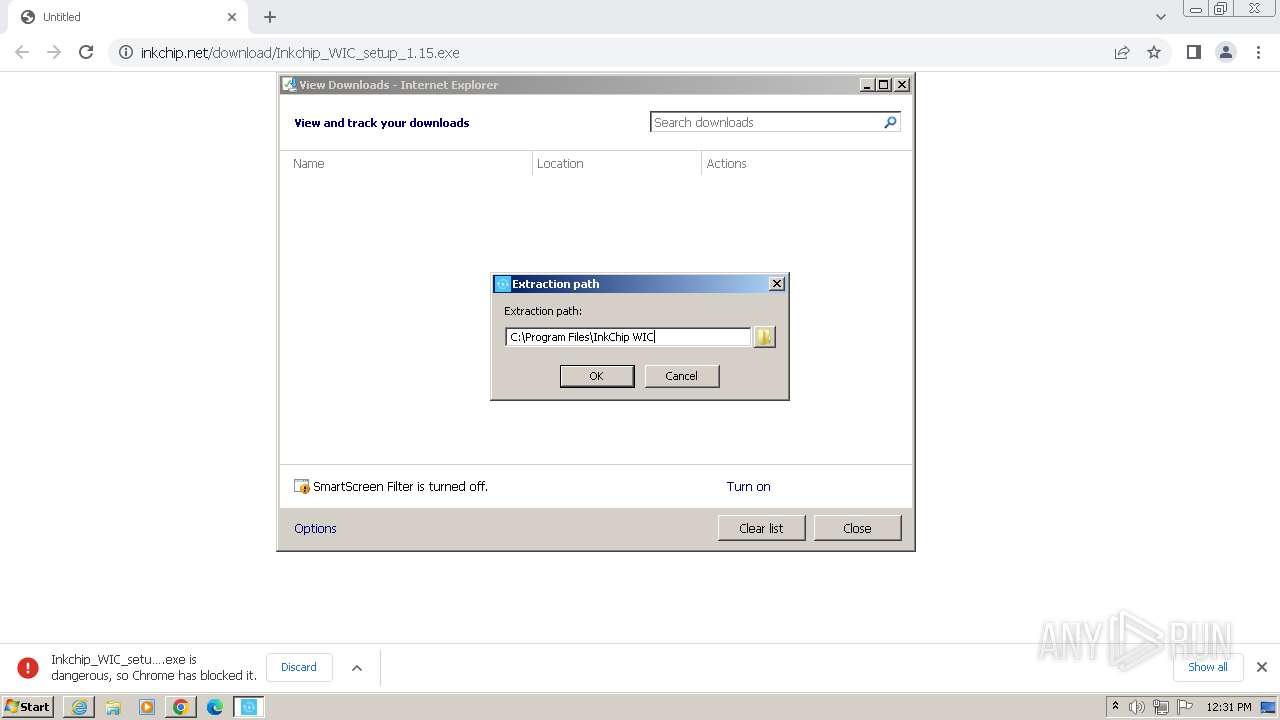Edit the extraction path text field
Viewport: 1280px width, 720px height.
click(628, 337)
